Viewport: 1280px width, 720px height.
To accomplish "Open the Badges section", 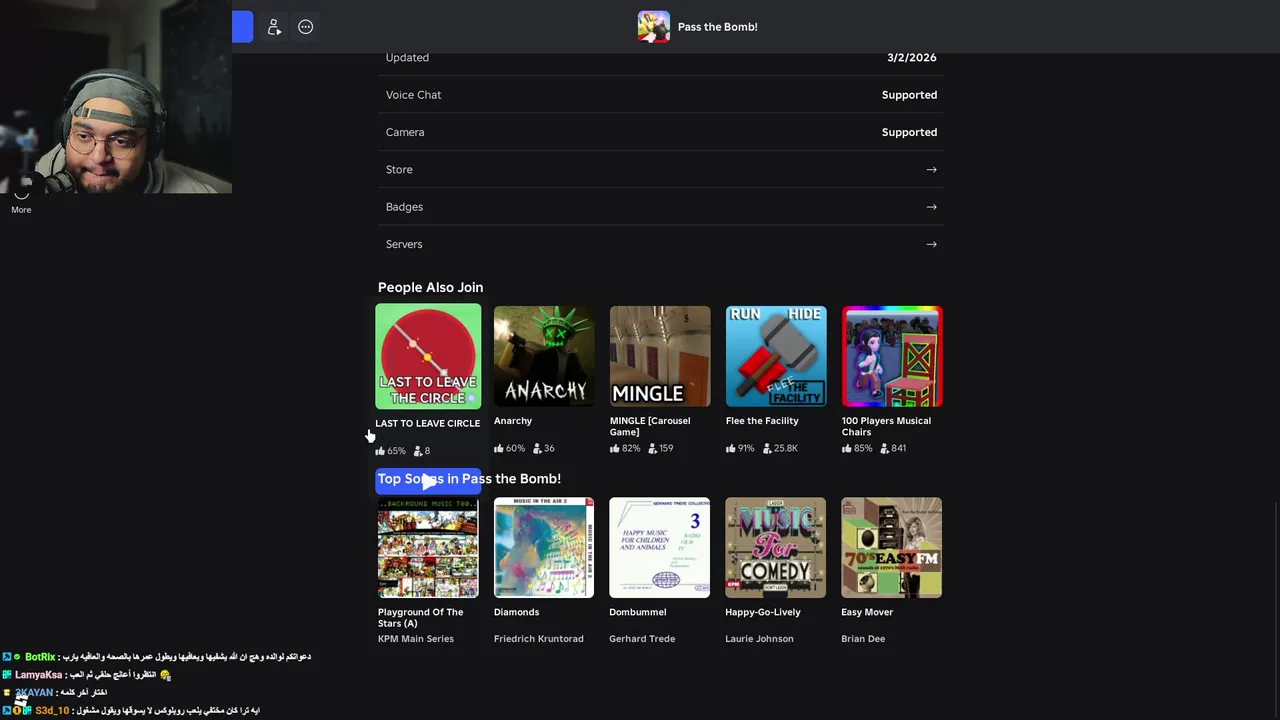I will pos(660,207).
